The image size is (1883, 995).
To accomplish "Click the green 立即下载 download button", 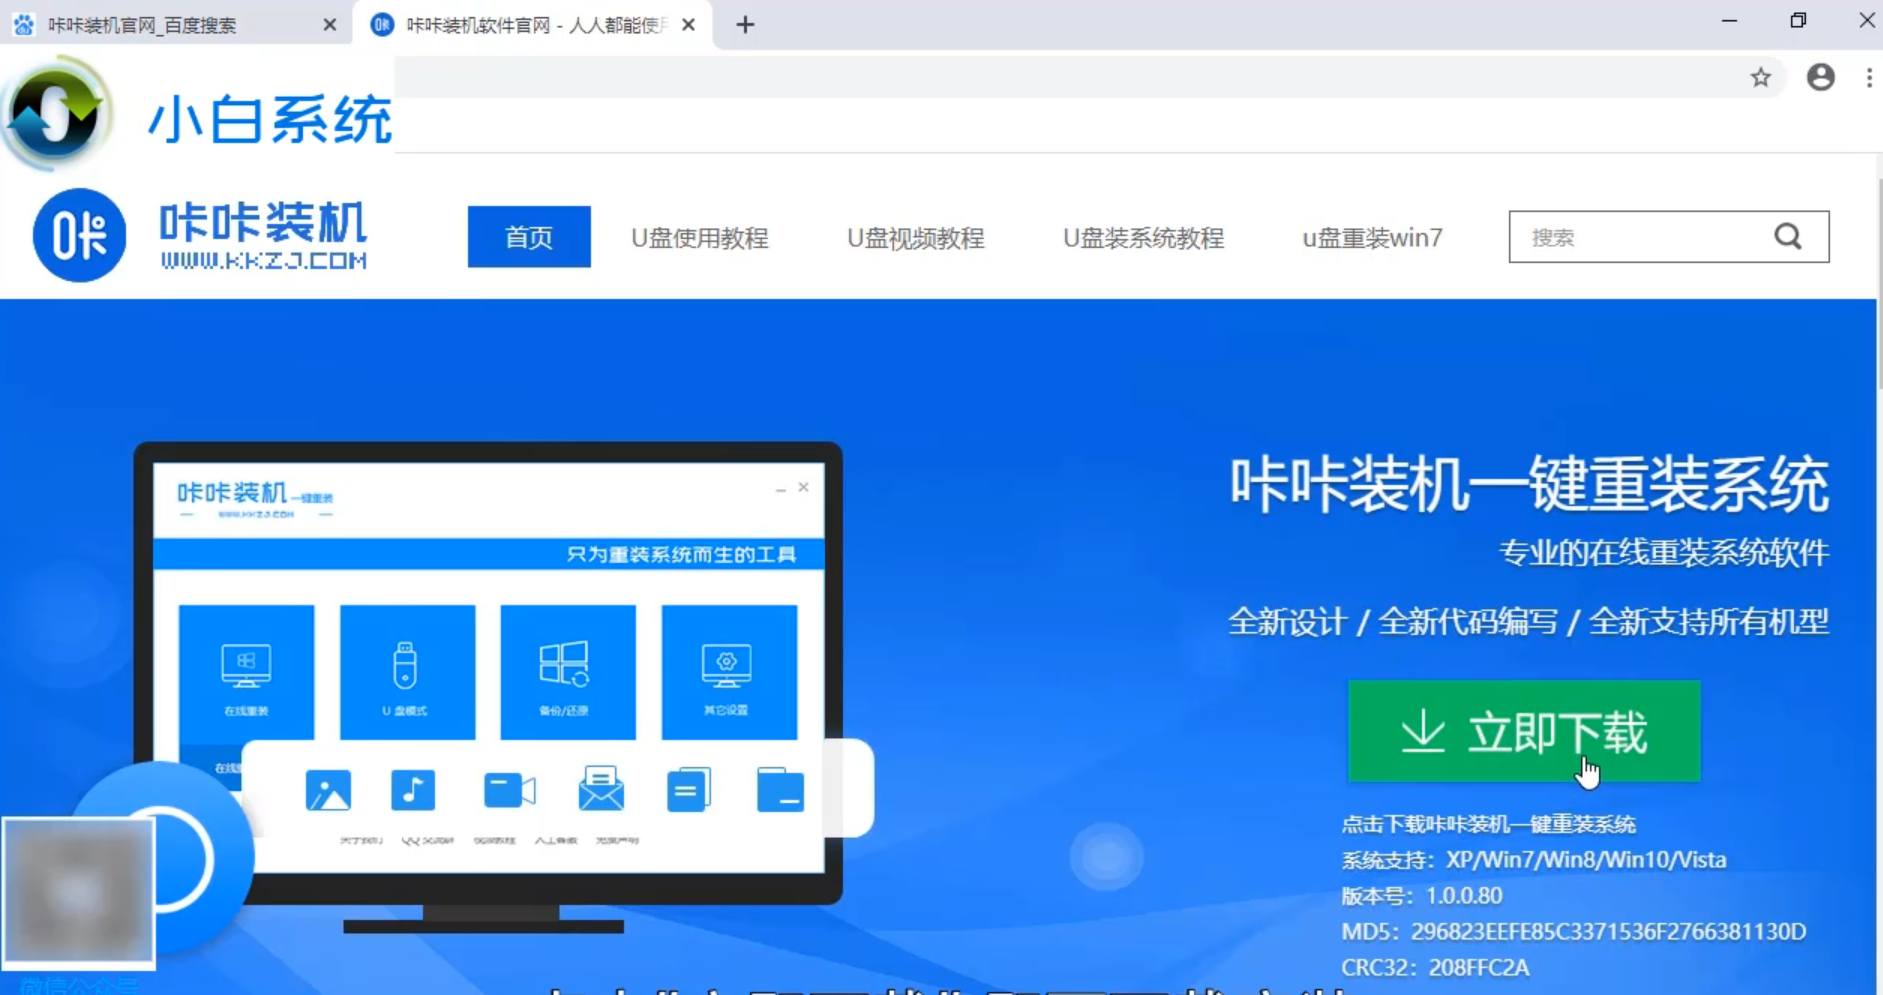I will (1524, 731).
